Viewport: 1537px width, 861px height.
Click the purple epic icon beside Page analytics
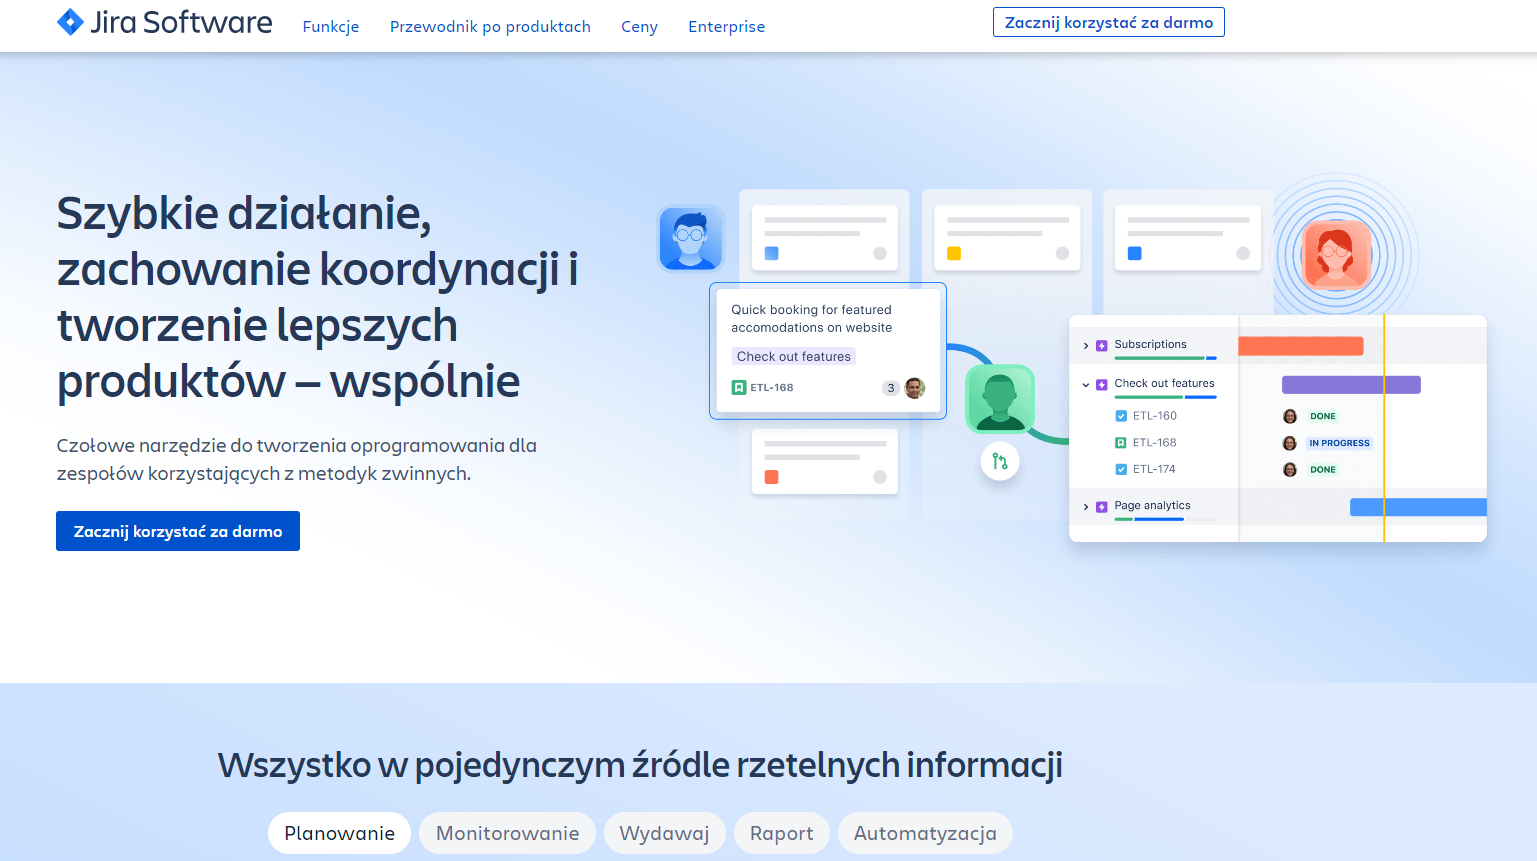[1102, 507]
